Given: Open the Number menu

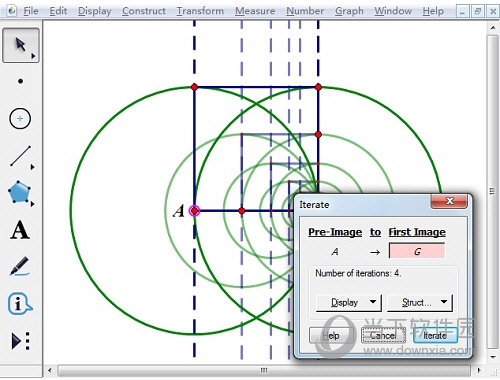Looking at the screenshot, I should coord(305,11).
